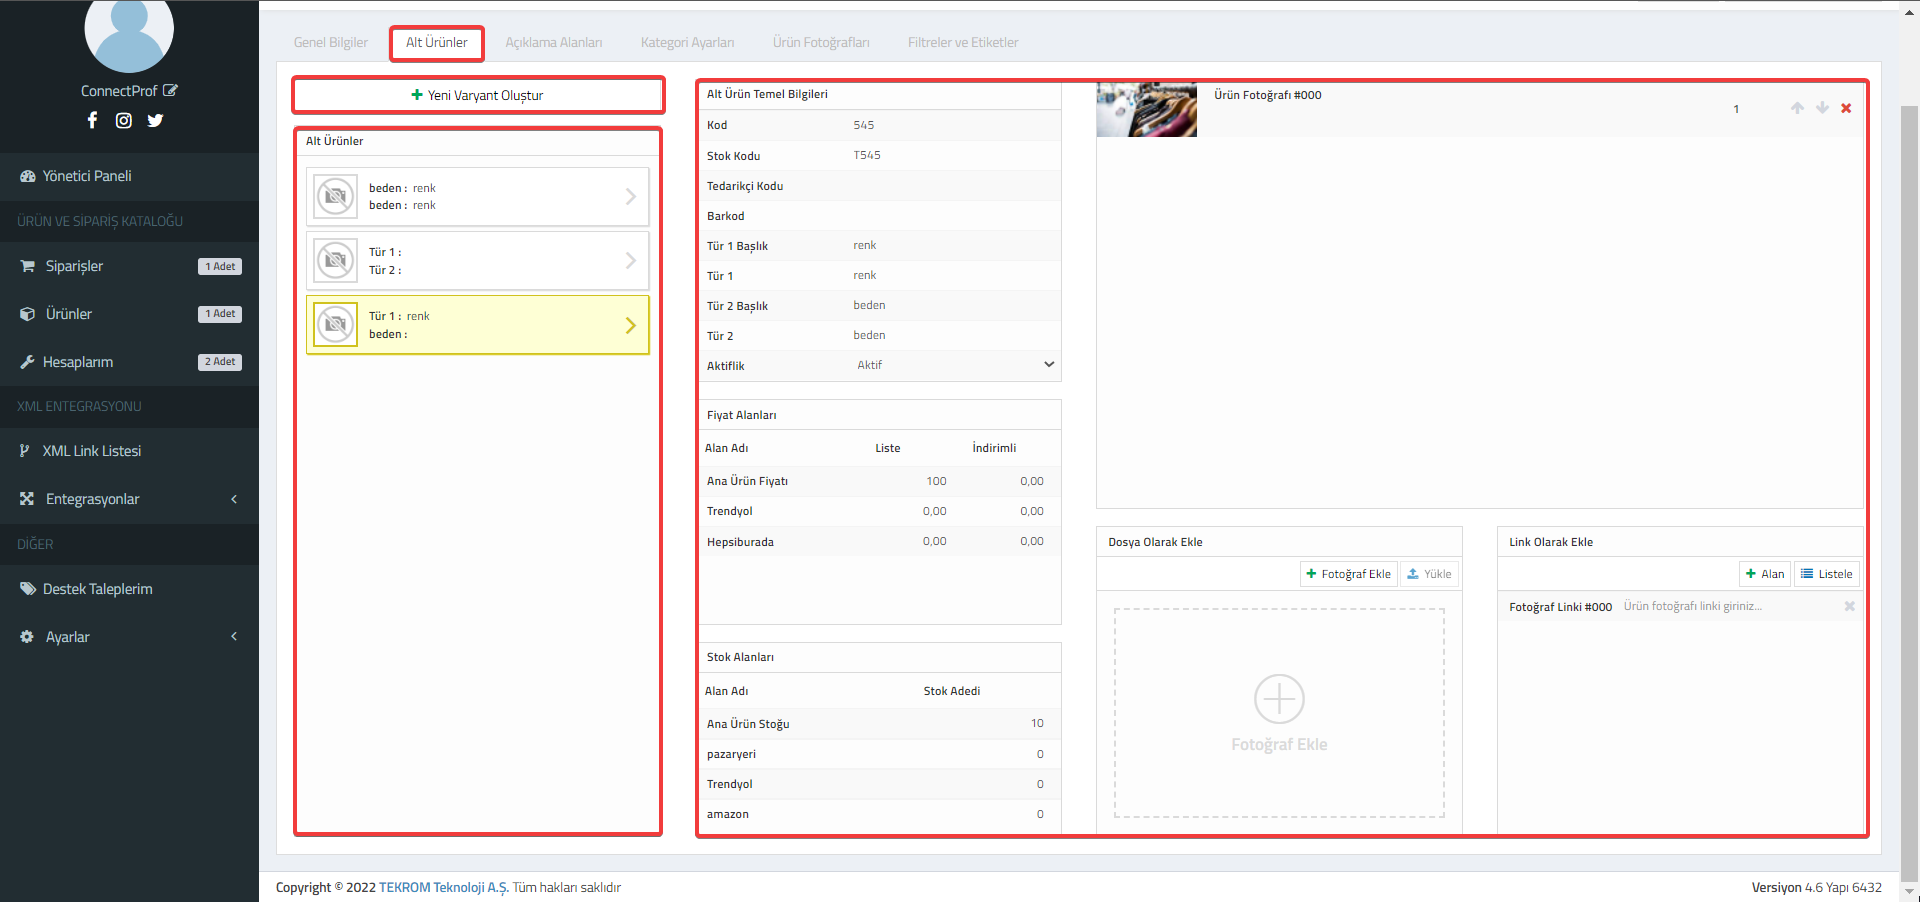The height and width of the screenshot is (902, 1920).
Task: Click the product photo #000 thumbnail
Action: [1146, 110]
